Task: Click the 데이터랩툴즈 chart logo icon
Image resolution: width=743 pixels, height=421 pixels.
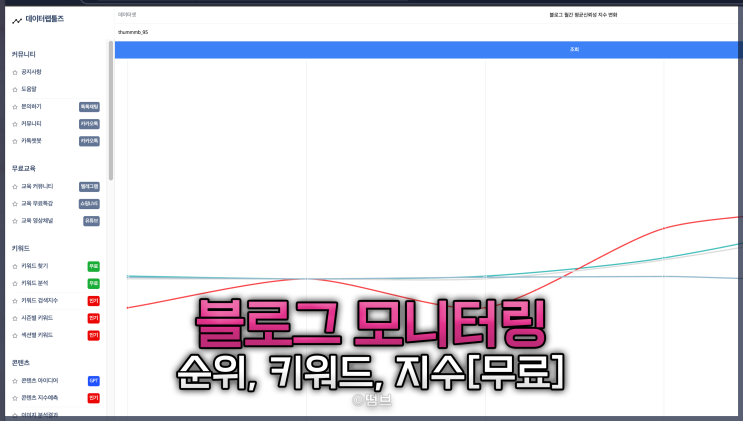Action: tap(17, 20)
